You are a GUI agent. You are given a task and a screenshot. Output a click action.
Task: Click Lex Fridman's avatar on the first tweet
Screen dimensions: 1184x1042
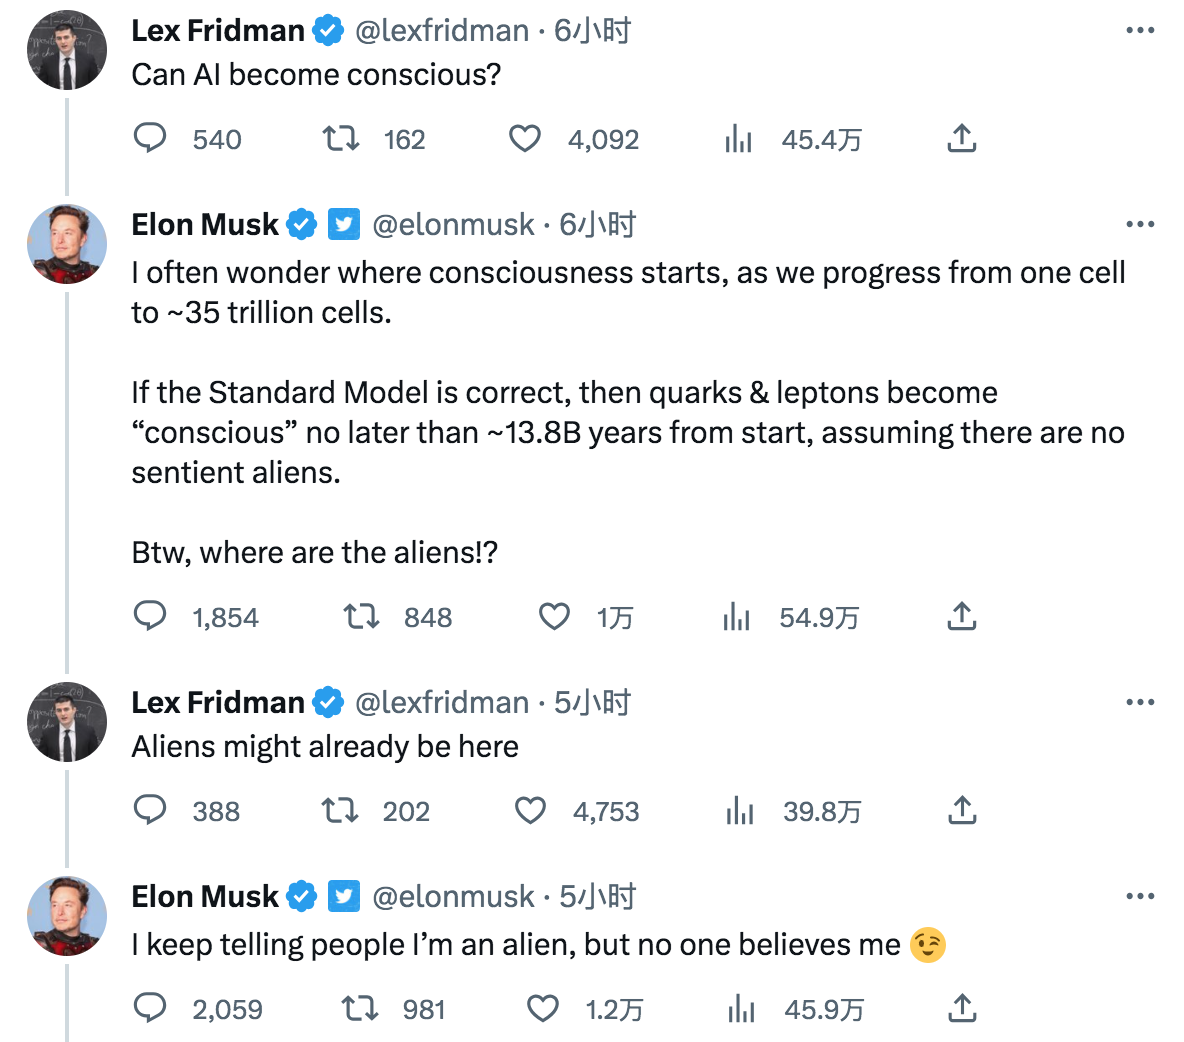[67, 51]
